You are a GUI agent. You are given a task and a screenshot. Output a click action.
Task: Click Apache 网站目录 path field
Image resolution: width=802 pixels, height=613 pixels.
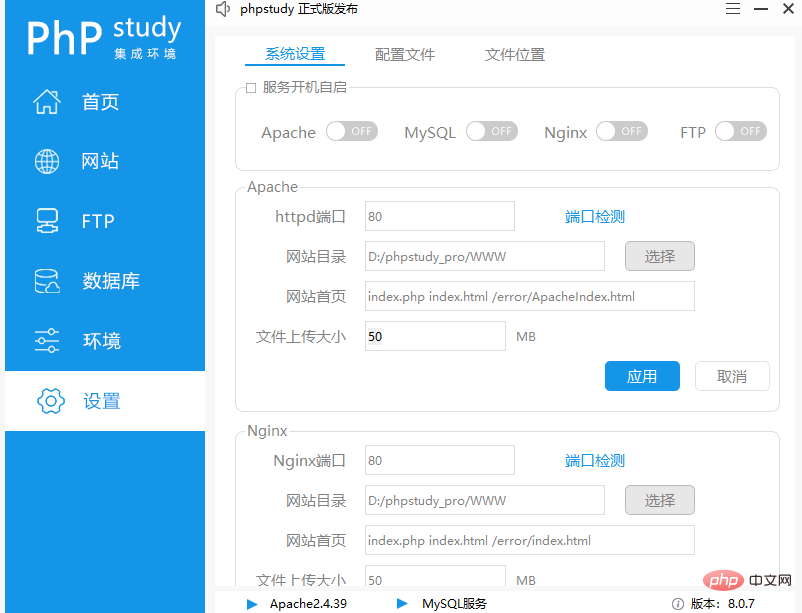pyautogui.click(x=485, y=256)
